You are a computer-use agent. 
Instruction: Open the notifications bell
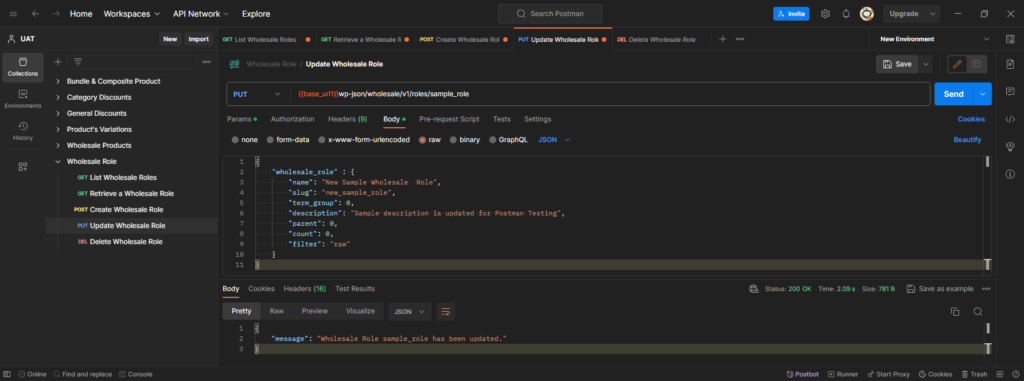point(846,14)
